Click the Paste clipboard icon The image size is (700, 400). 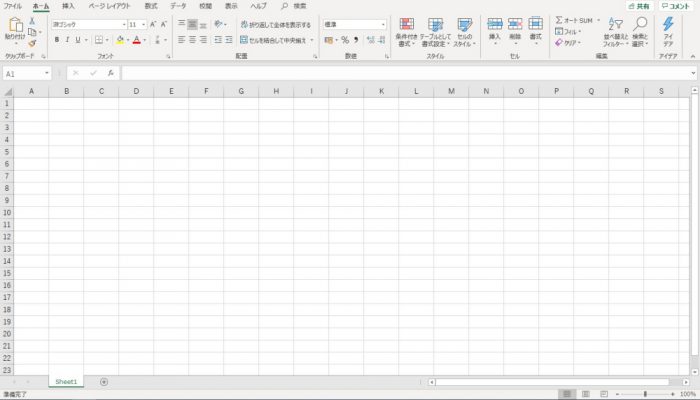(15, 25)
